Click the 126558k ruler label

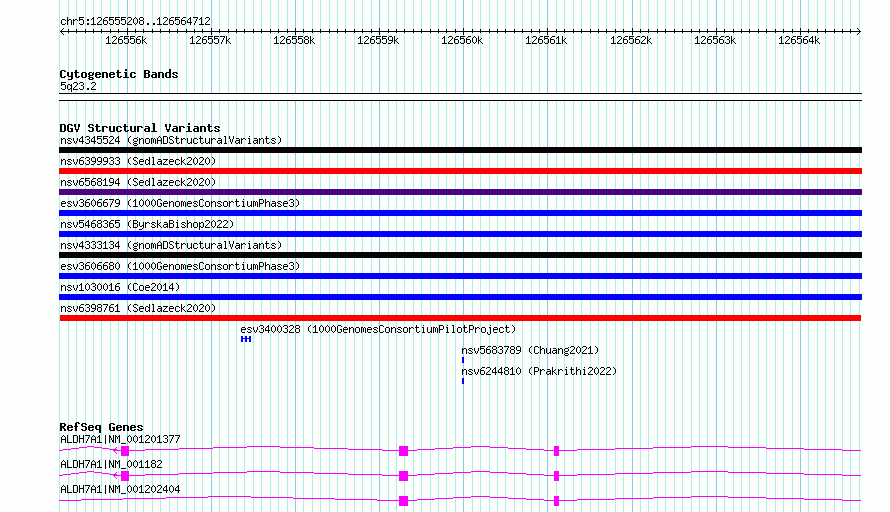[294, 41]
